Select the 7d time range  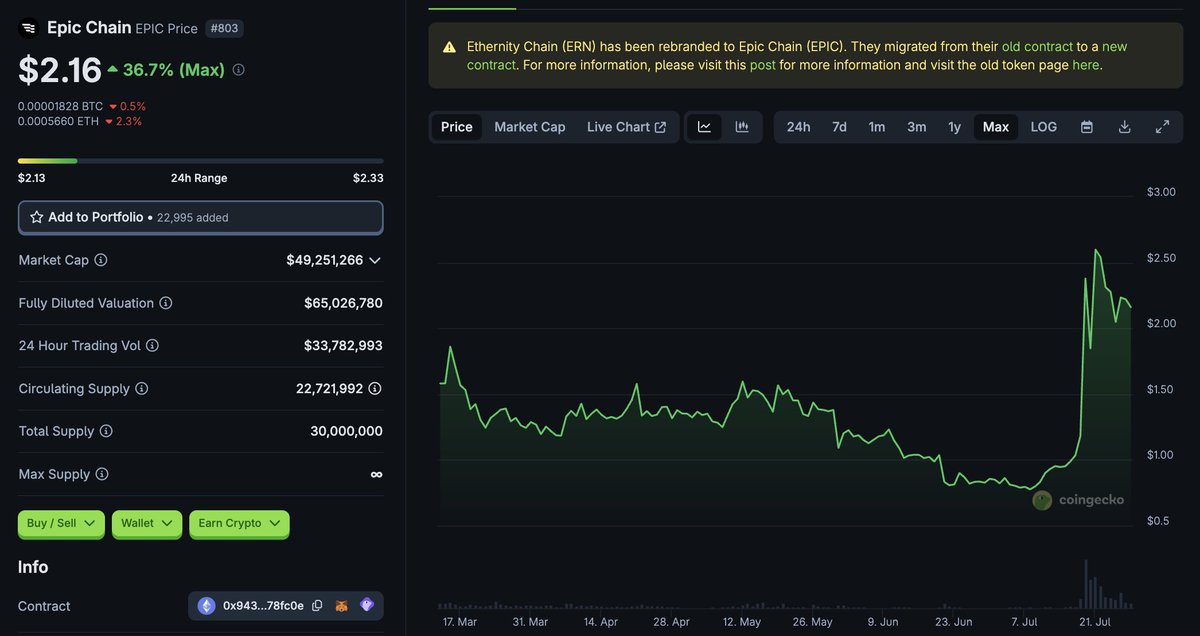[839, 127]
